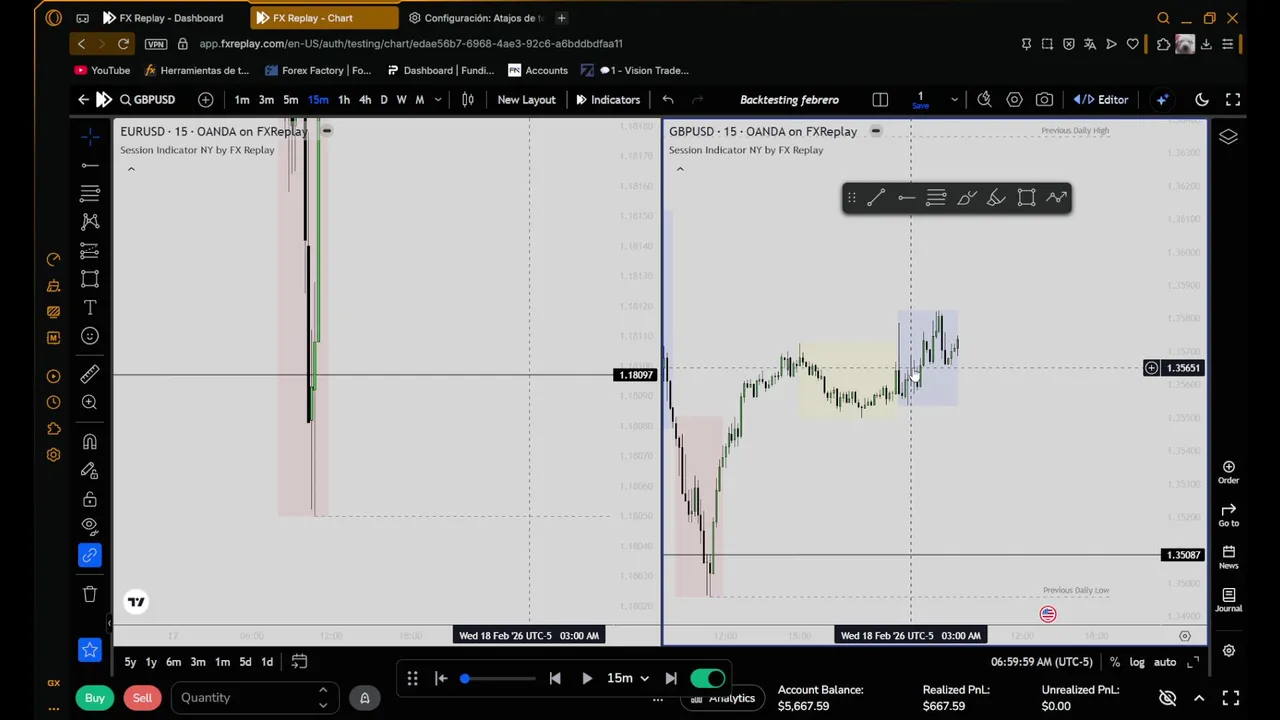Open the emoji icons tool
Screen dimensions: 1280x720
pyautogui.click(x=90, y=337)
